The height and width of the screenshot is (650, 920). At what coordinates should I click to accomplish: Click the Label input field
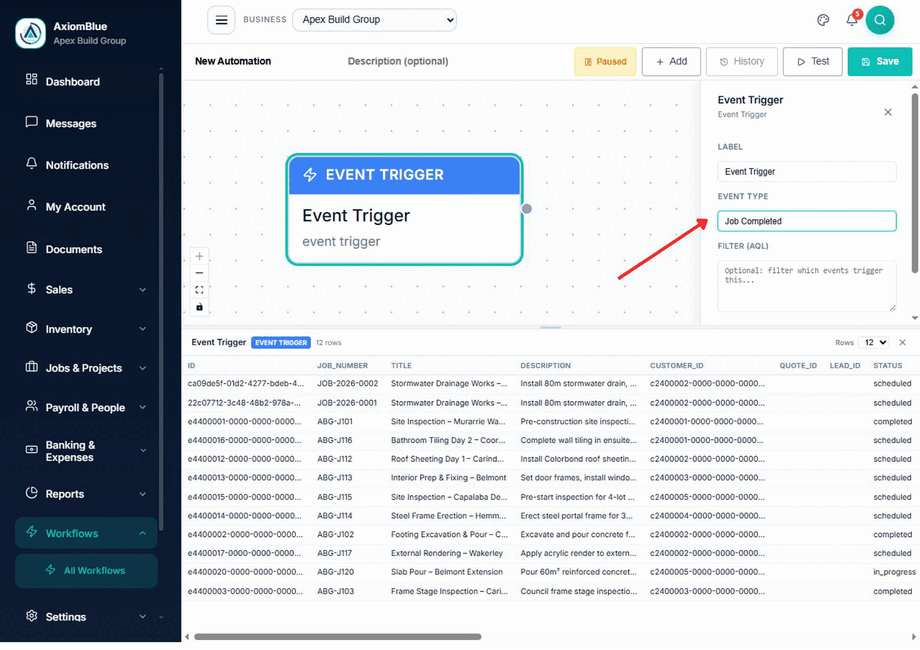coord(806,171)
